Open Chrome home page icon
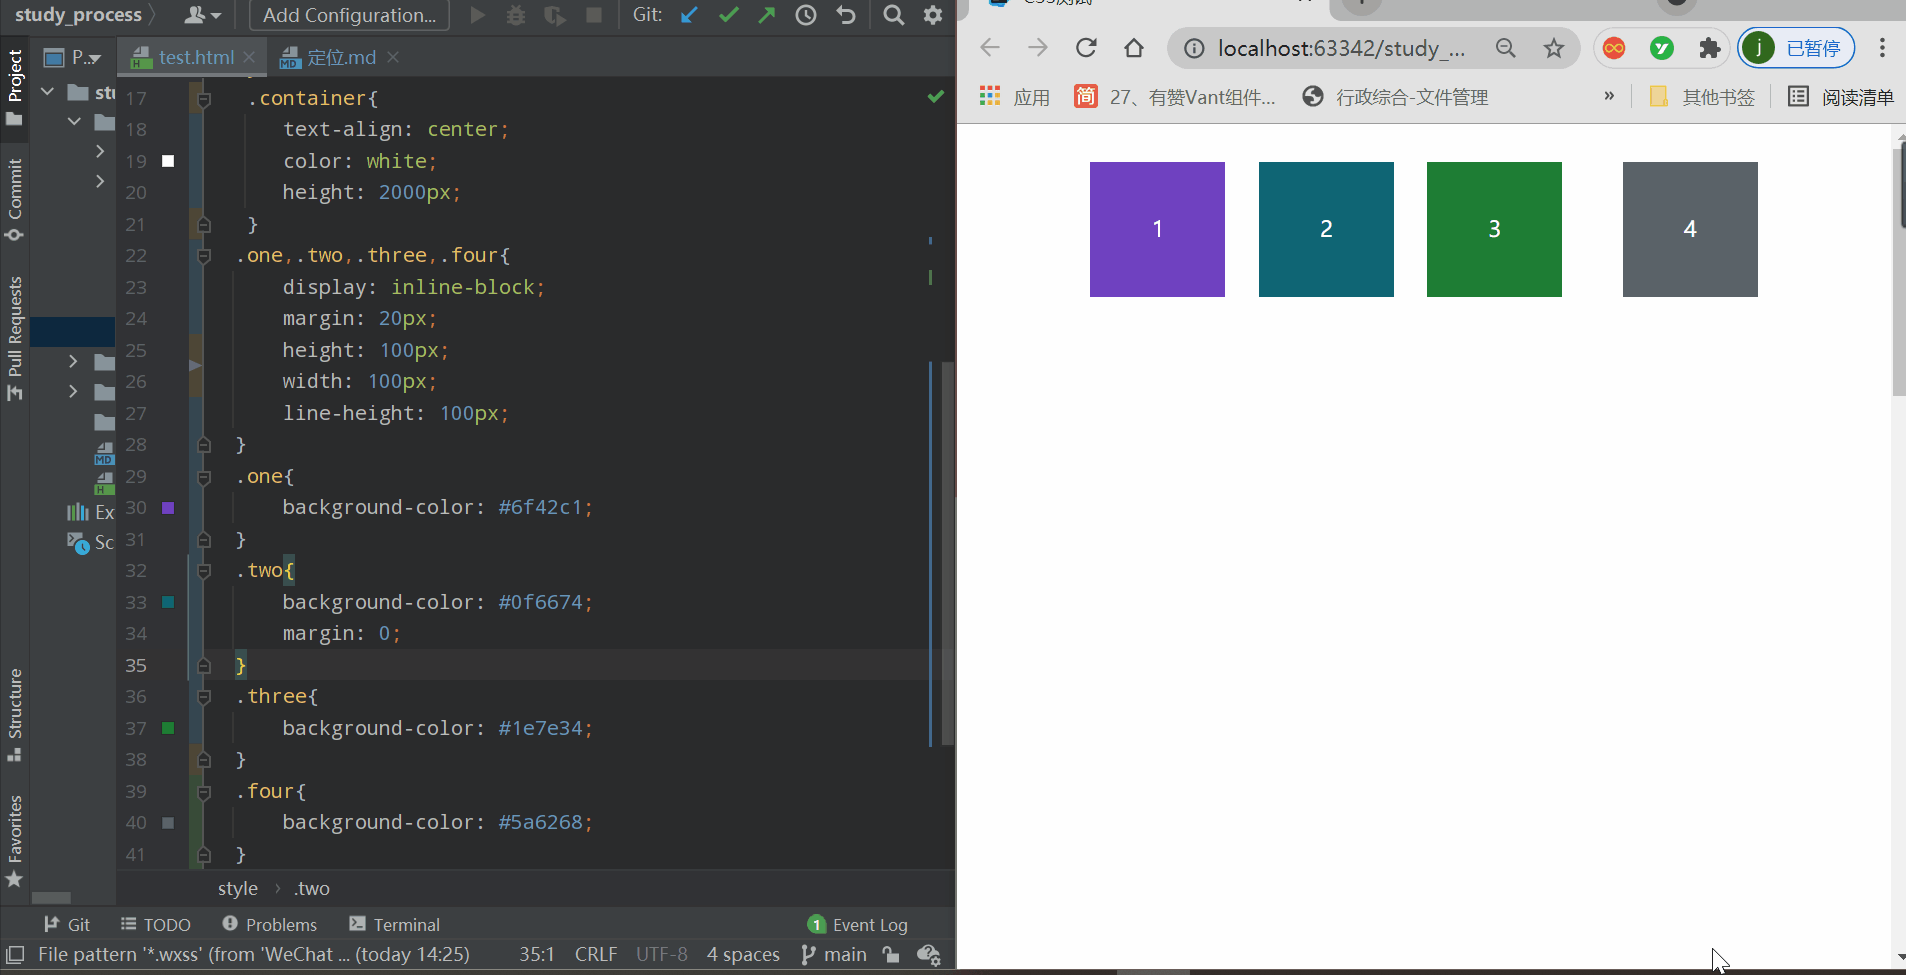The height and width of the screenshot is (975, 1906). (x=1134, y=48)
